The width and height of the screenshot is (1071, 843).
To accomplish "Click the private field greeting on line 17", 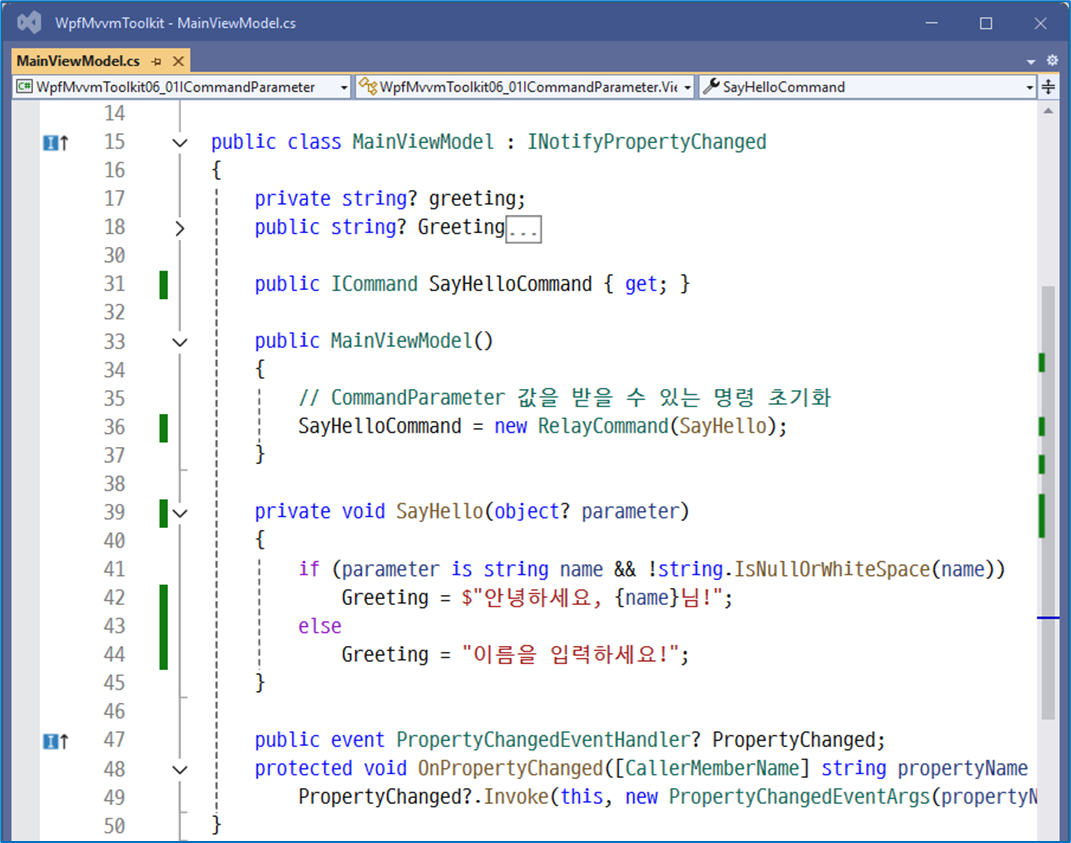I will pos(472,198).
